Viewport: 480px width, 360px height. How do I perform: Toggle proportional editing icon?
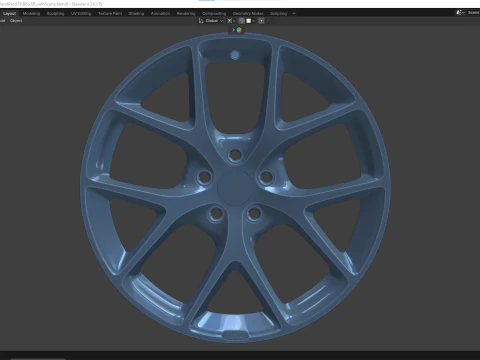tap(262, 21)
